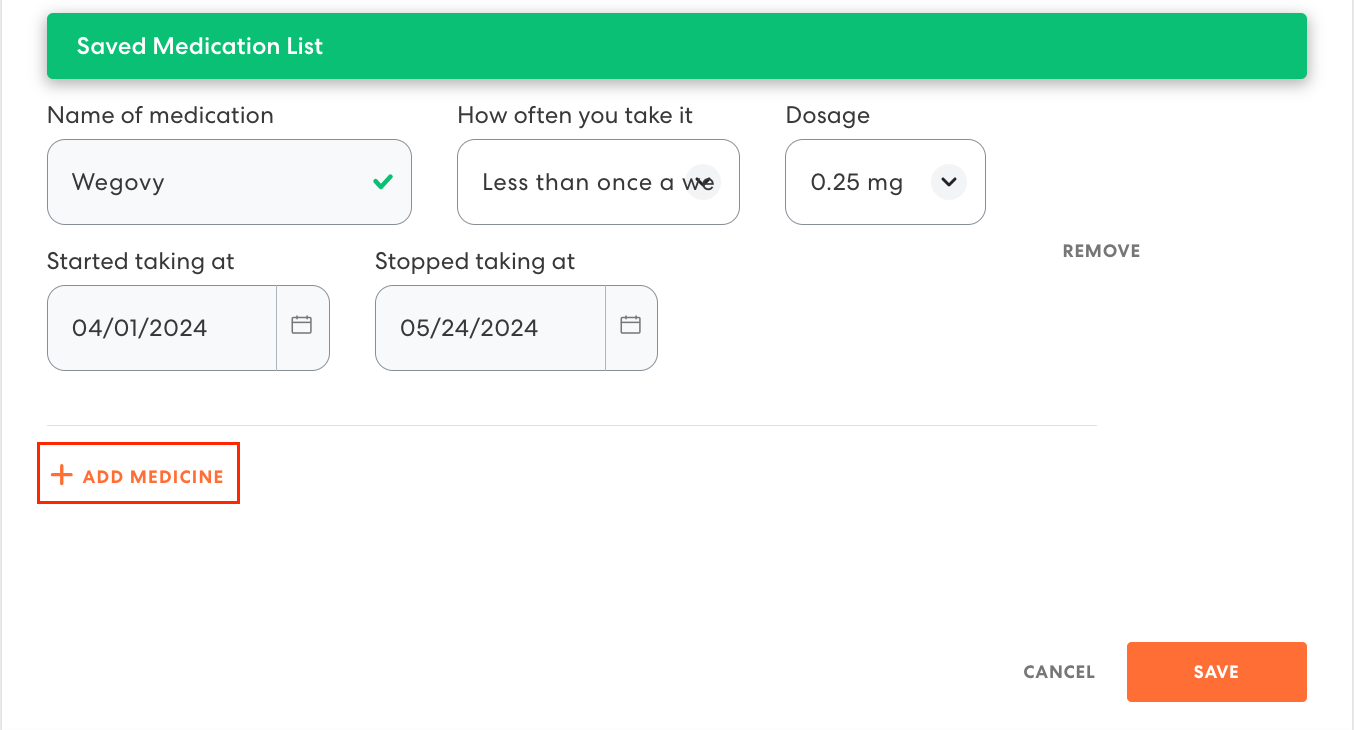
Task: Click the Wegovy medication name field
Action: coord(210,182)
